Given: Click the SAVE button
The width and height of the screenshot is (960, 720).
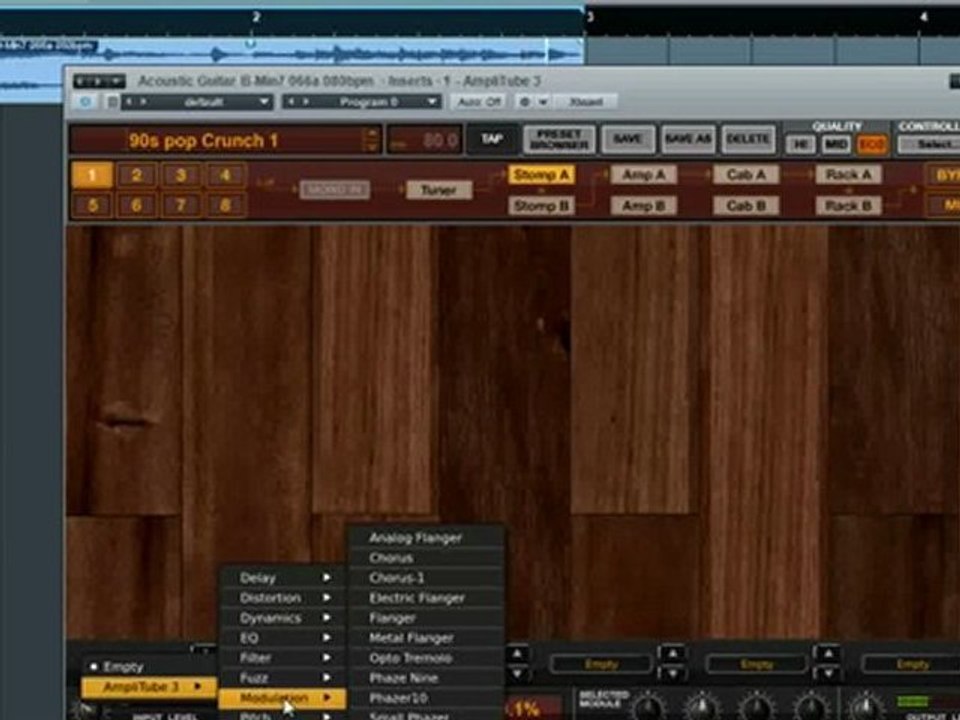Looking at the screenshot, I should [x=628, y=140].
